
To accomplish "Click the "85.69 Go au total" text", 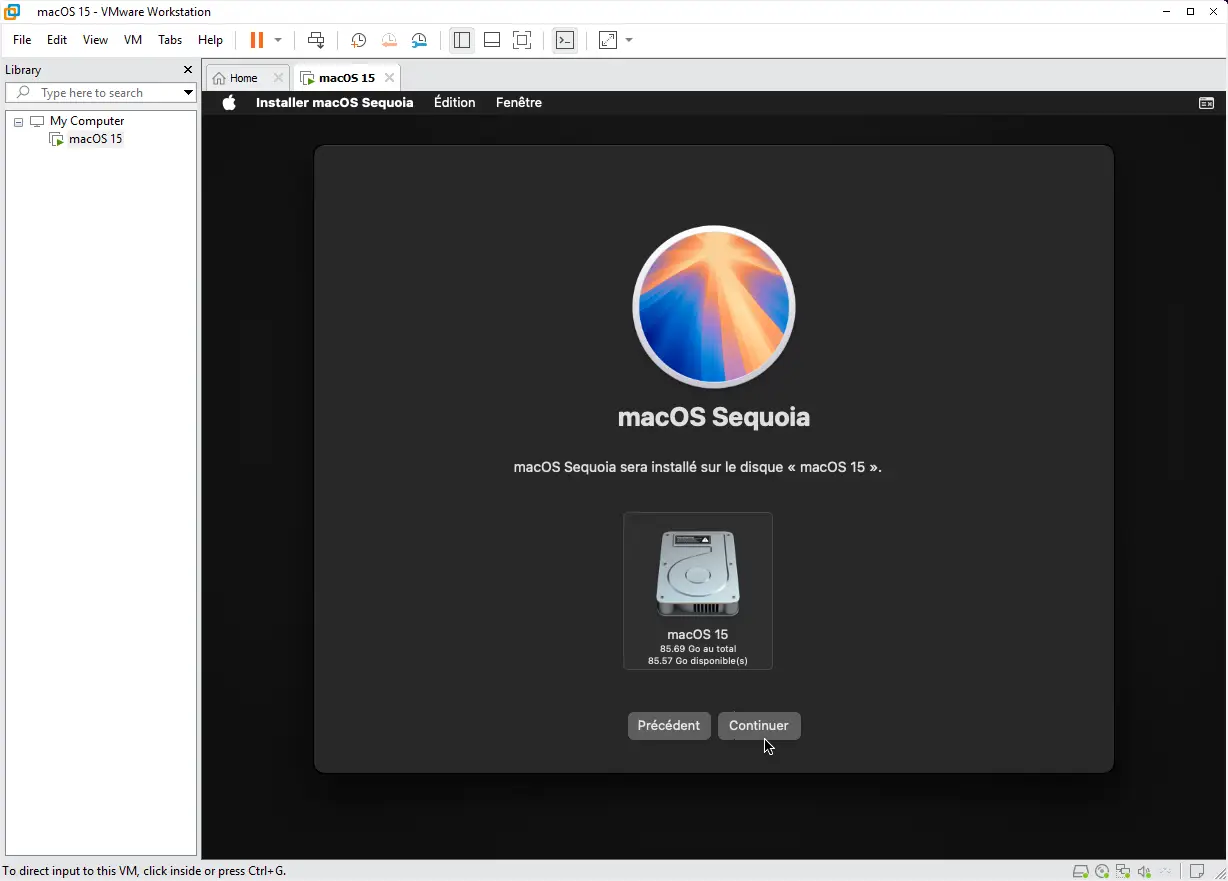I will 698,649.
